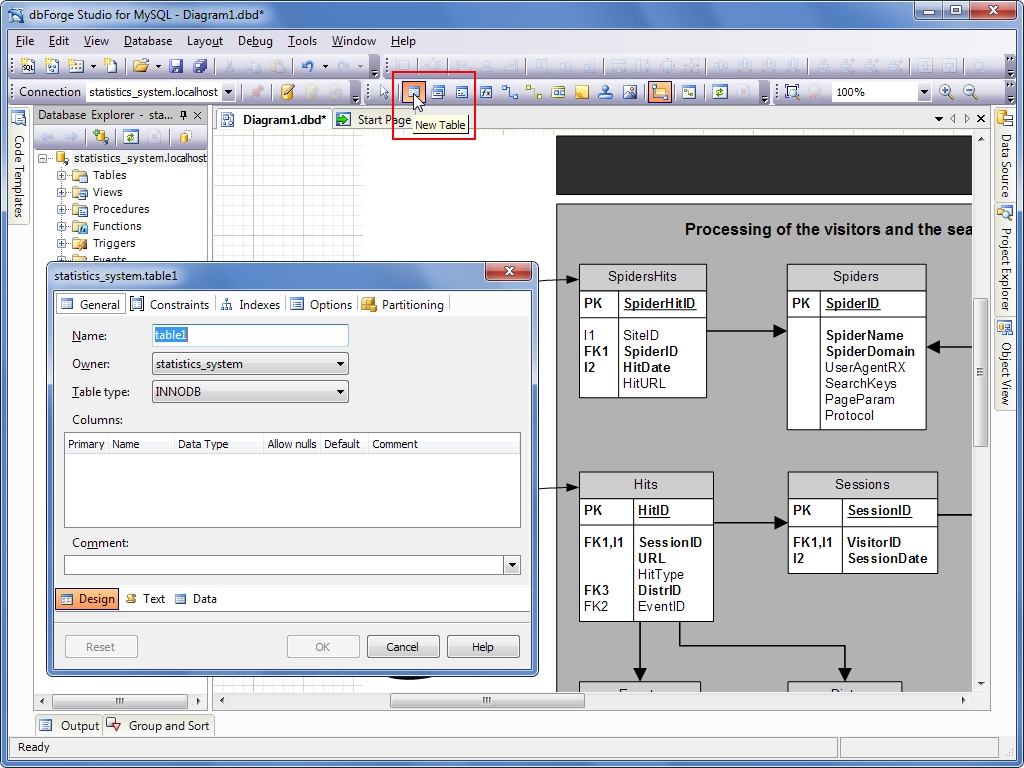Expand the Functions tree node
Viewport: 1024px width, 768px height.
(61, 226)
